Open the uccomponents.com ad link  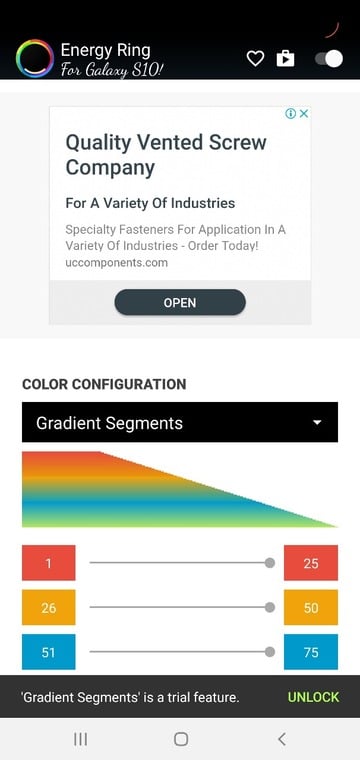point(116,263)
